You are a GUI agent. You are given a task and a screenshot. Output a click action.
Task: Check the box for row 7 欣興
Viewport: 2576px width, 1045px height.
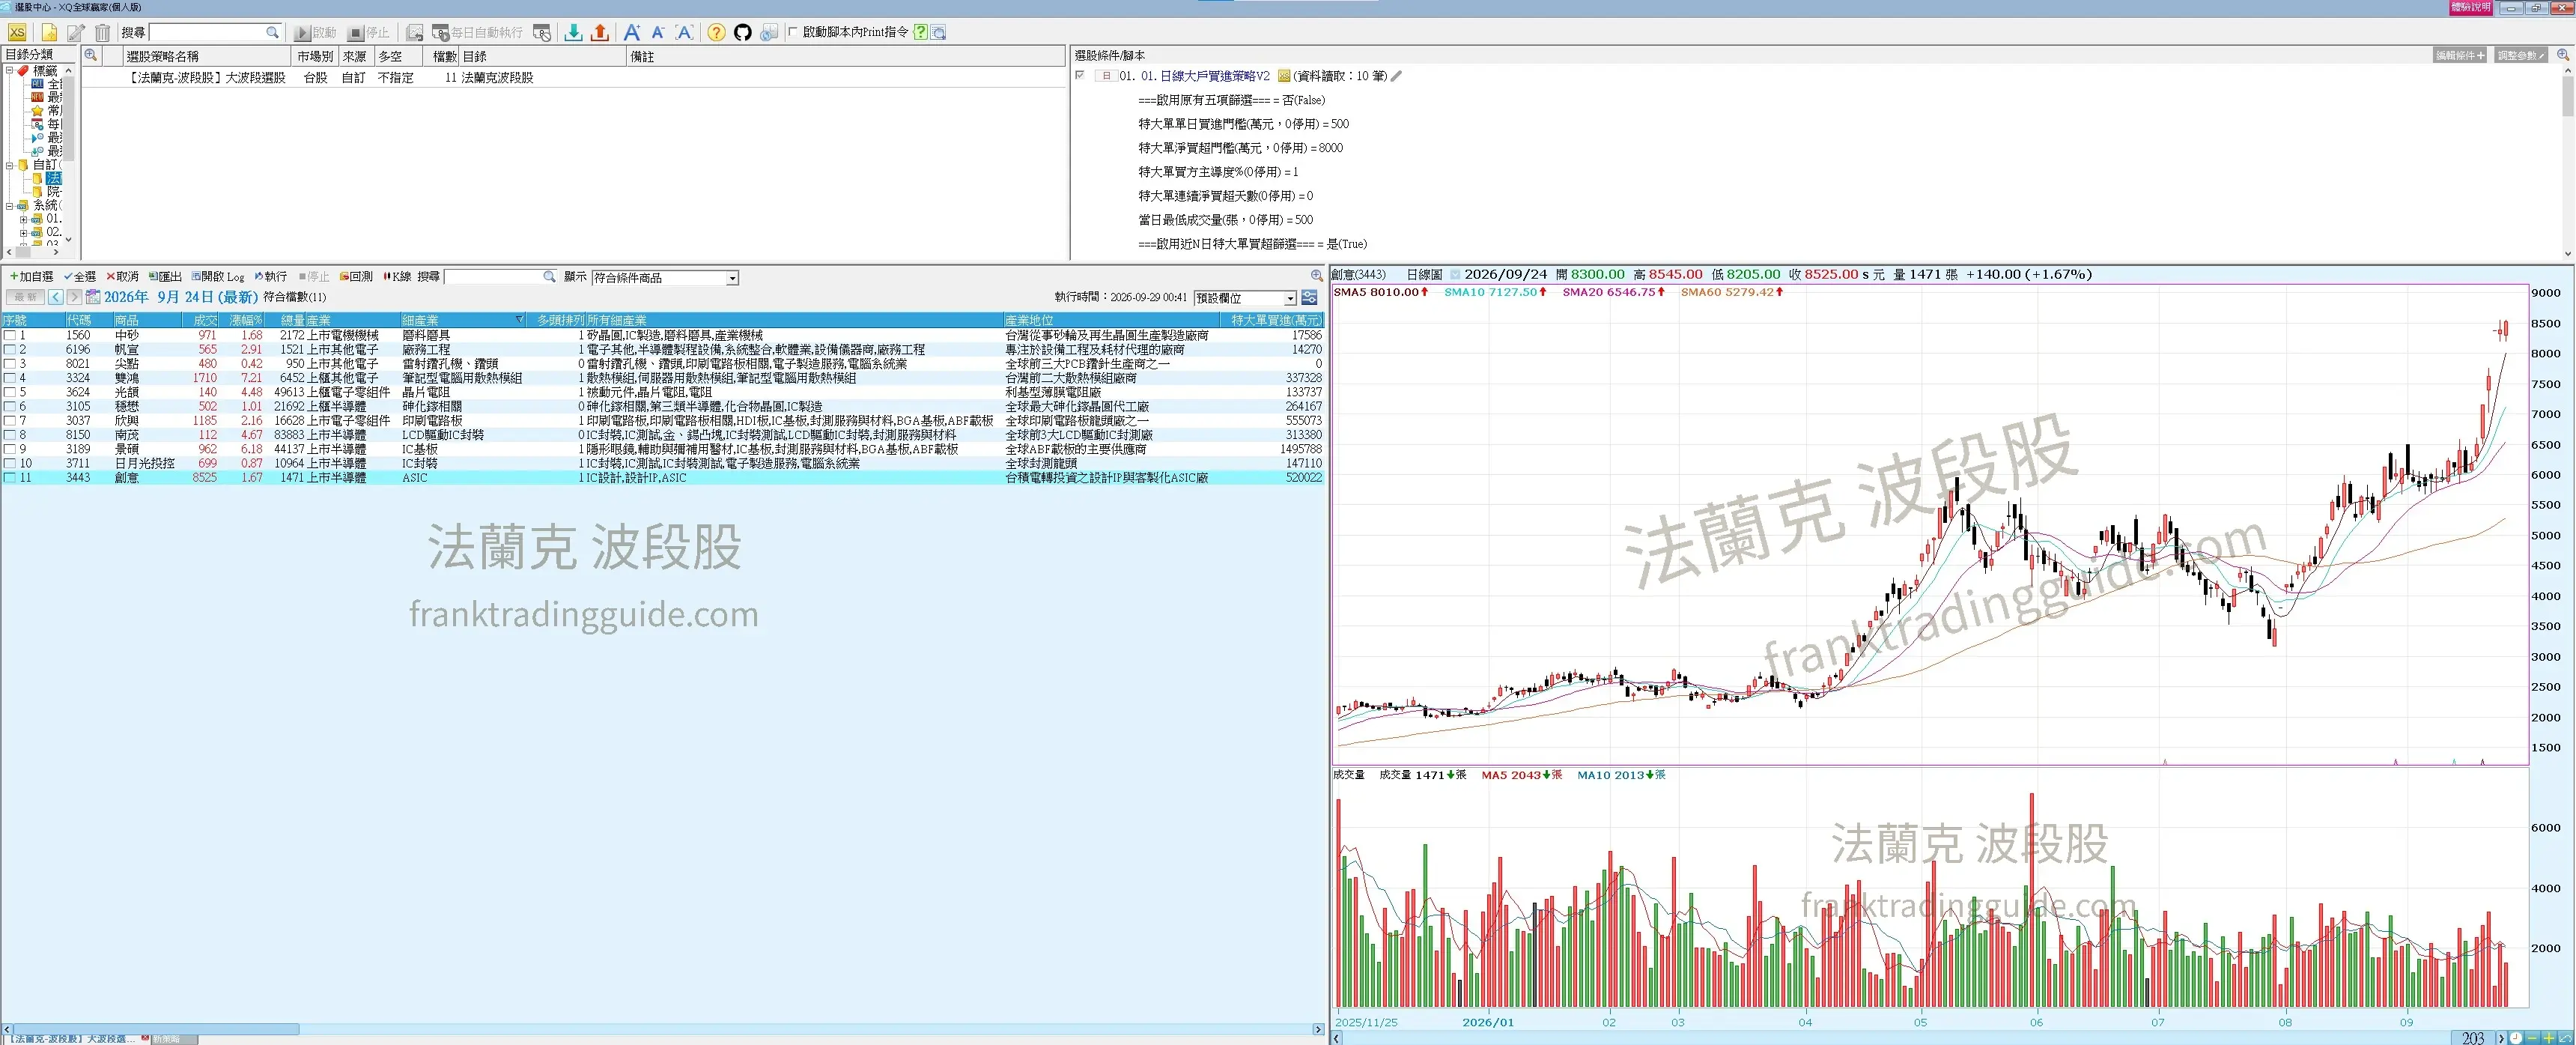coord(9,421)
